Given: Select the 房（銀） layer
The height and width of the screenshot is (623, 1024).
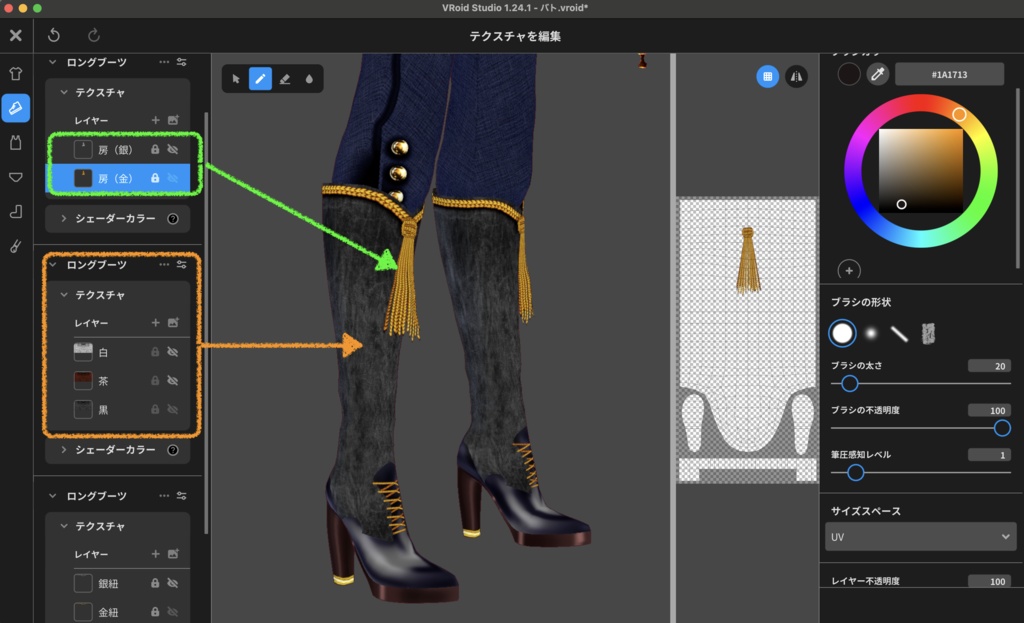Looking at the screenshot, I should pyautogui.click(x=118, y=150).
